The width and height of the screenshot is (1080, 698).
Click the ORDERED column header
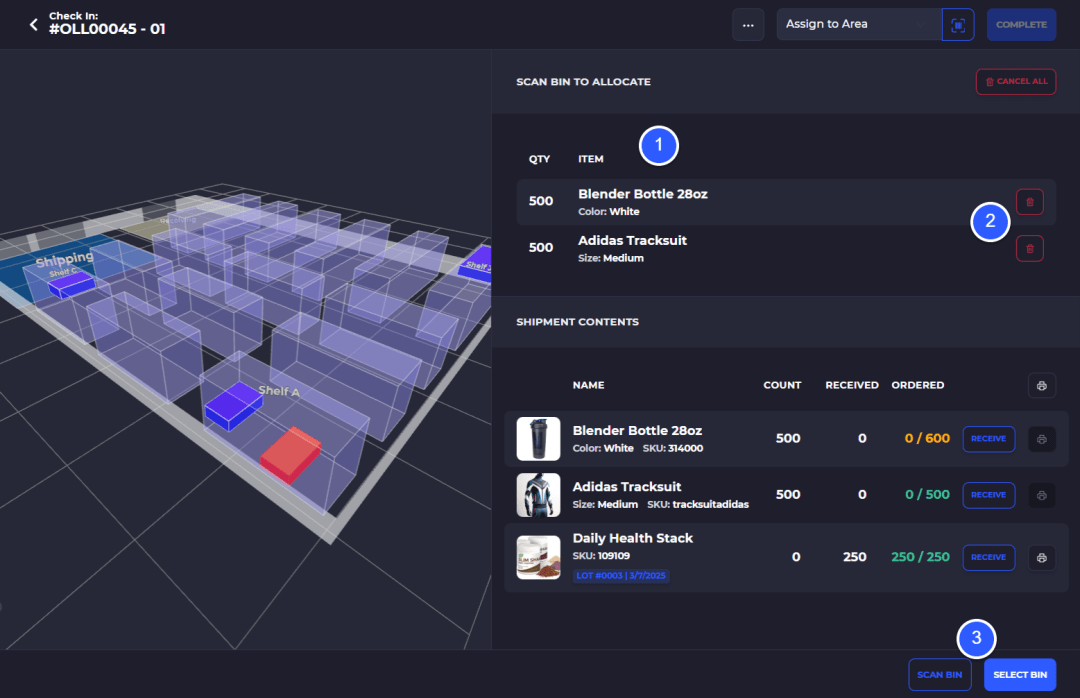(x=917, y=385)
